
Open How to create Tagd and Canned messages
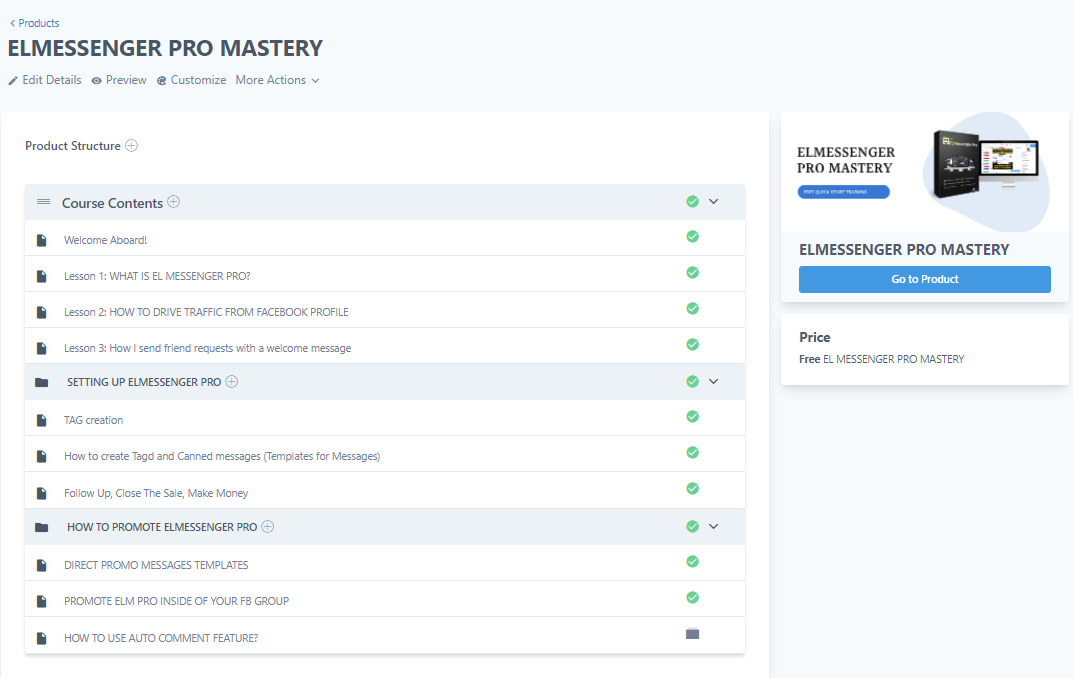222,456
